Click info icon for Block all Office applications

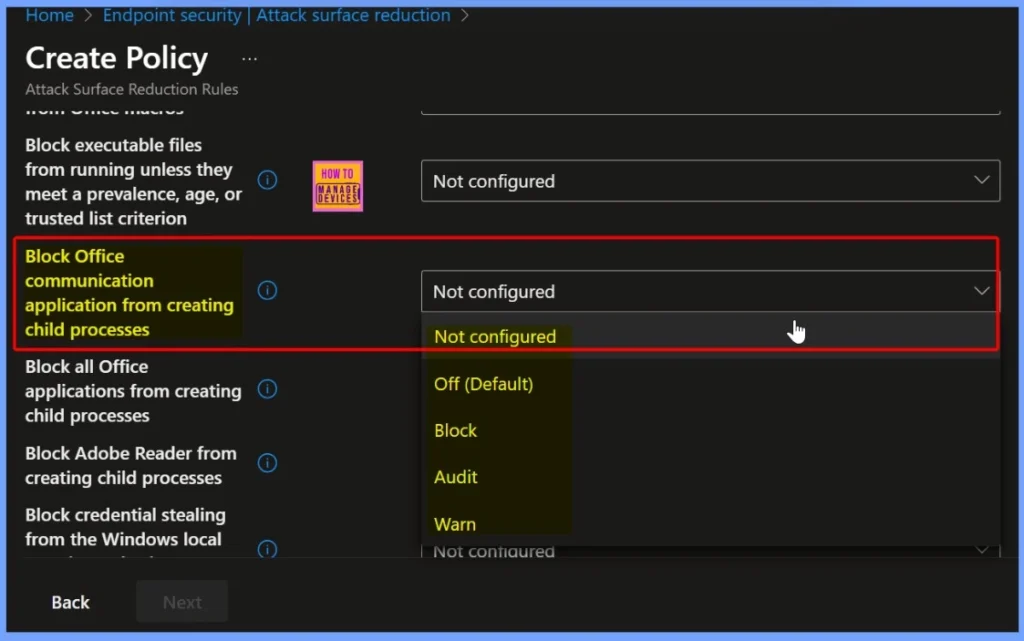point(267,389)
